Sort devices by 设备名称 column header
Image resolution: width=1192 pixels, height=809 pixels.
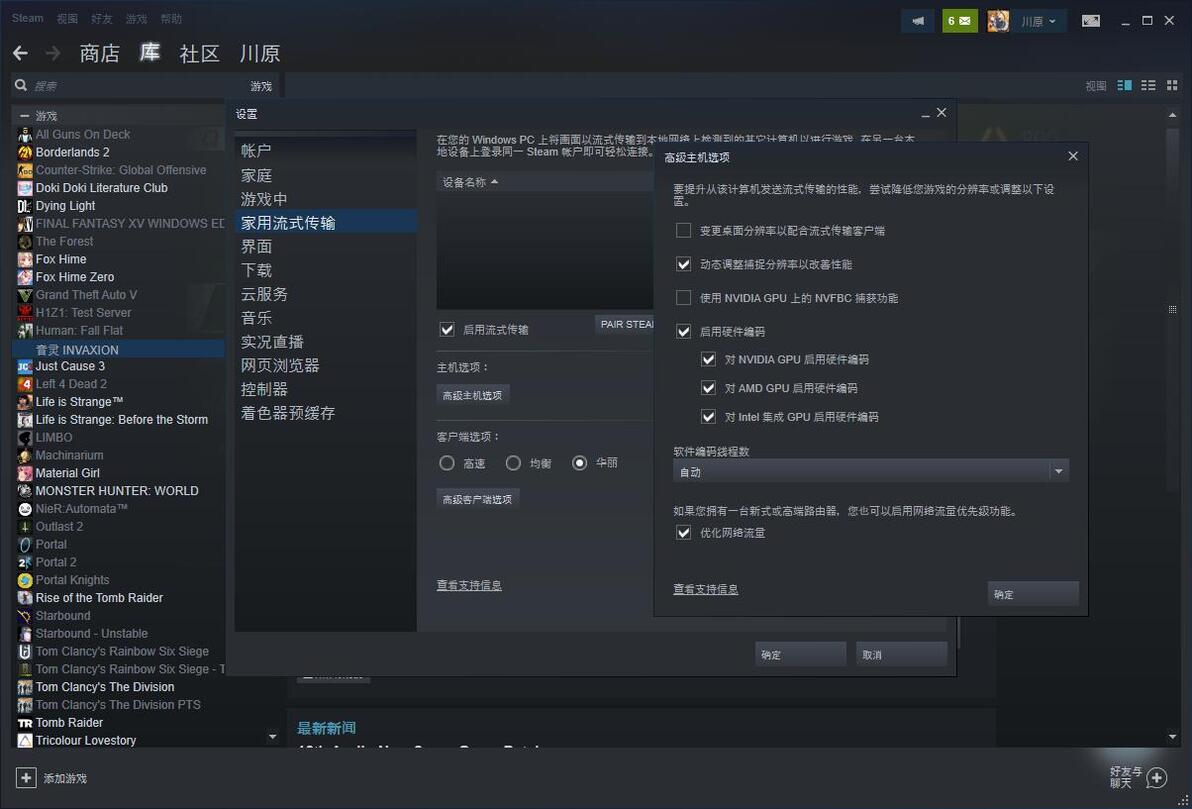pos(470,182)
